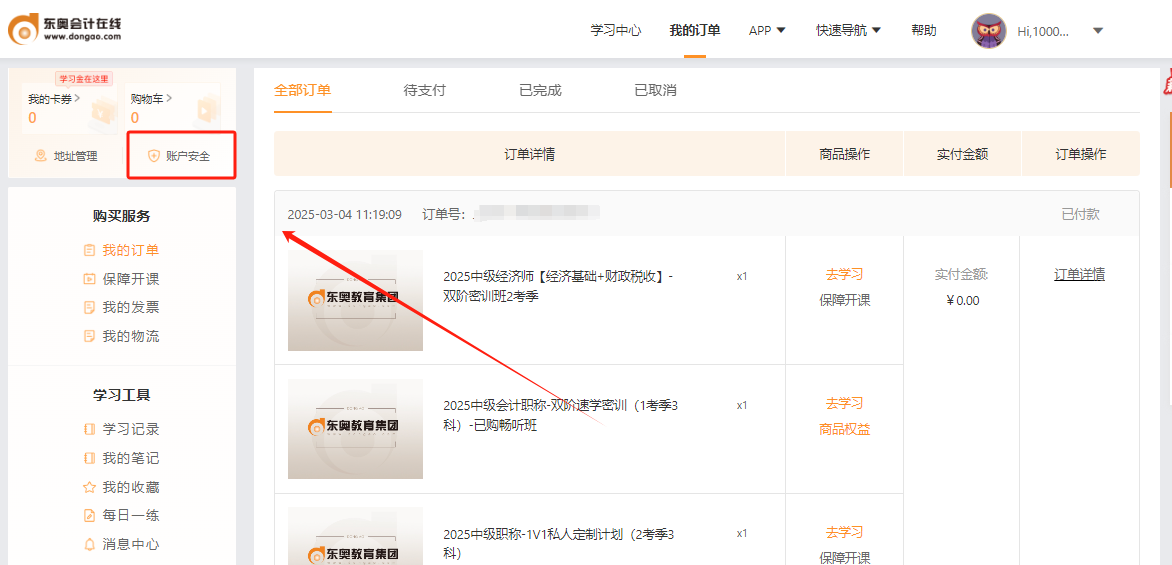Click the 账户安全 shield icon
Viewport: 1172px width, 565px height.
(153, 156)
